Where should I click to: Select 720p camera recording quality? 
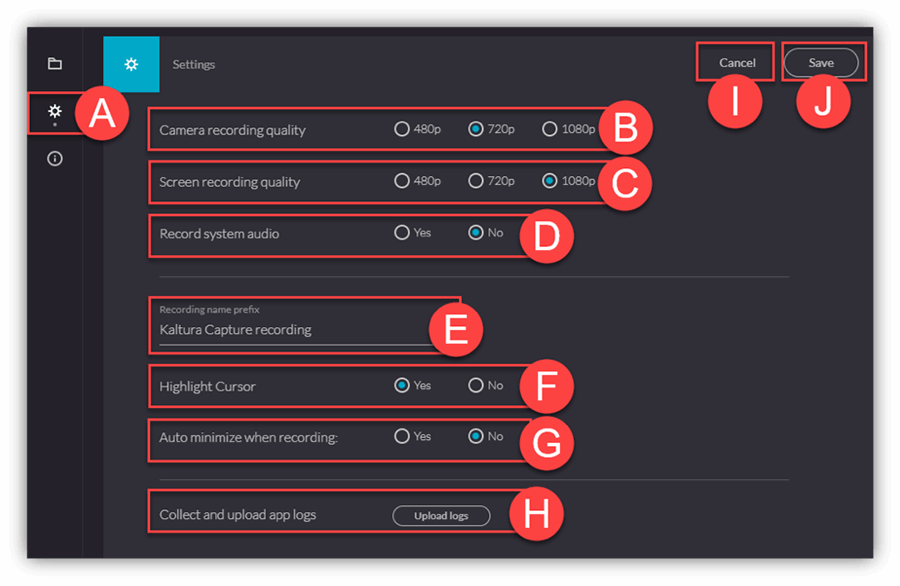[475, 129]
